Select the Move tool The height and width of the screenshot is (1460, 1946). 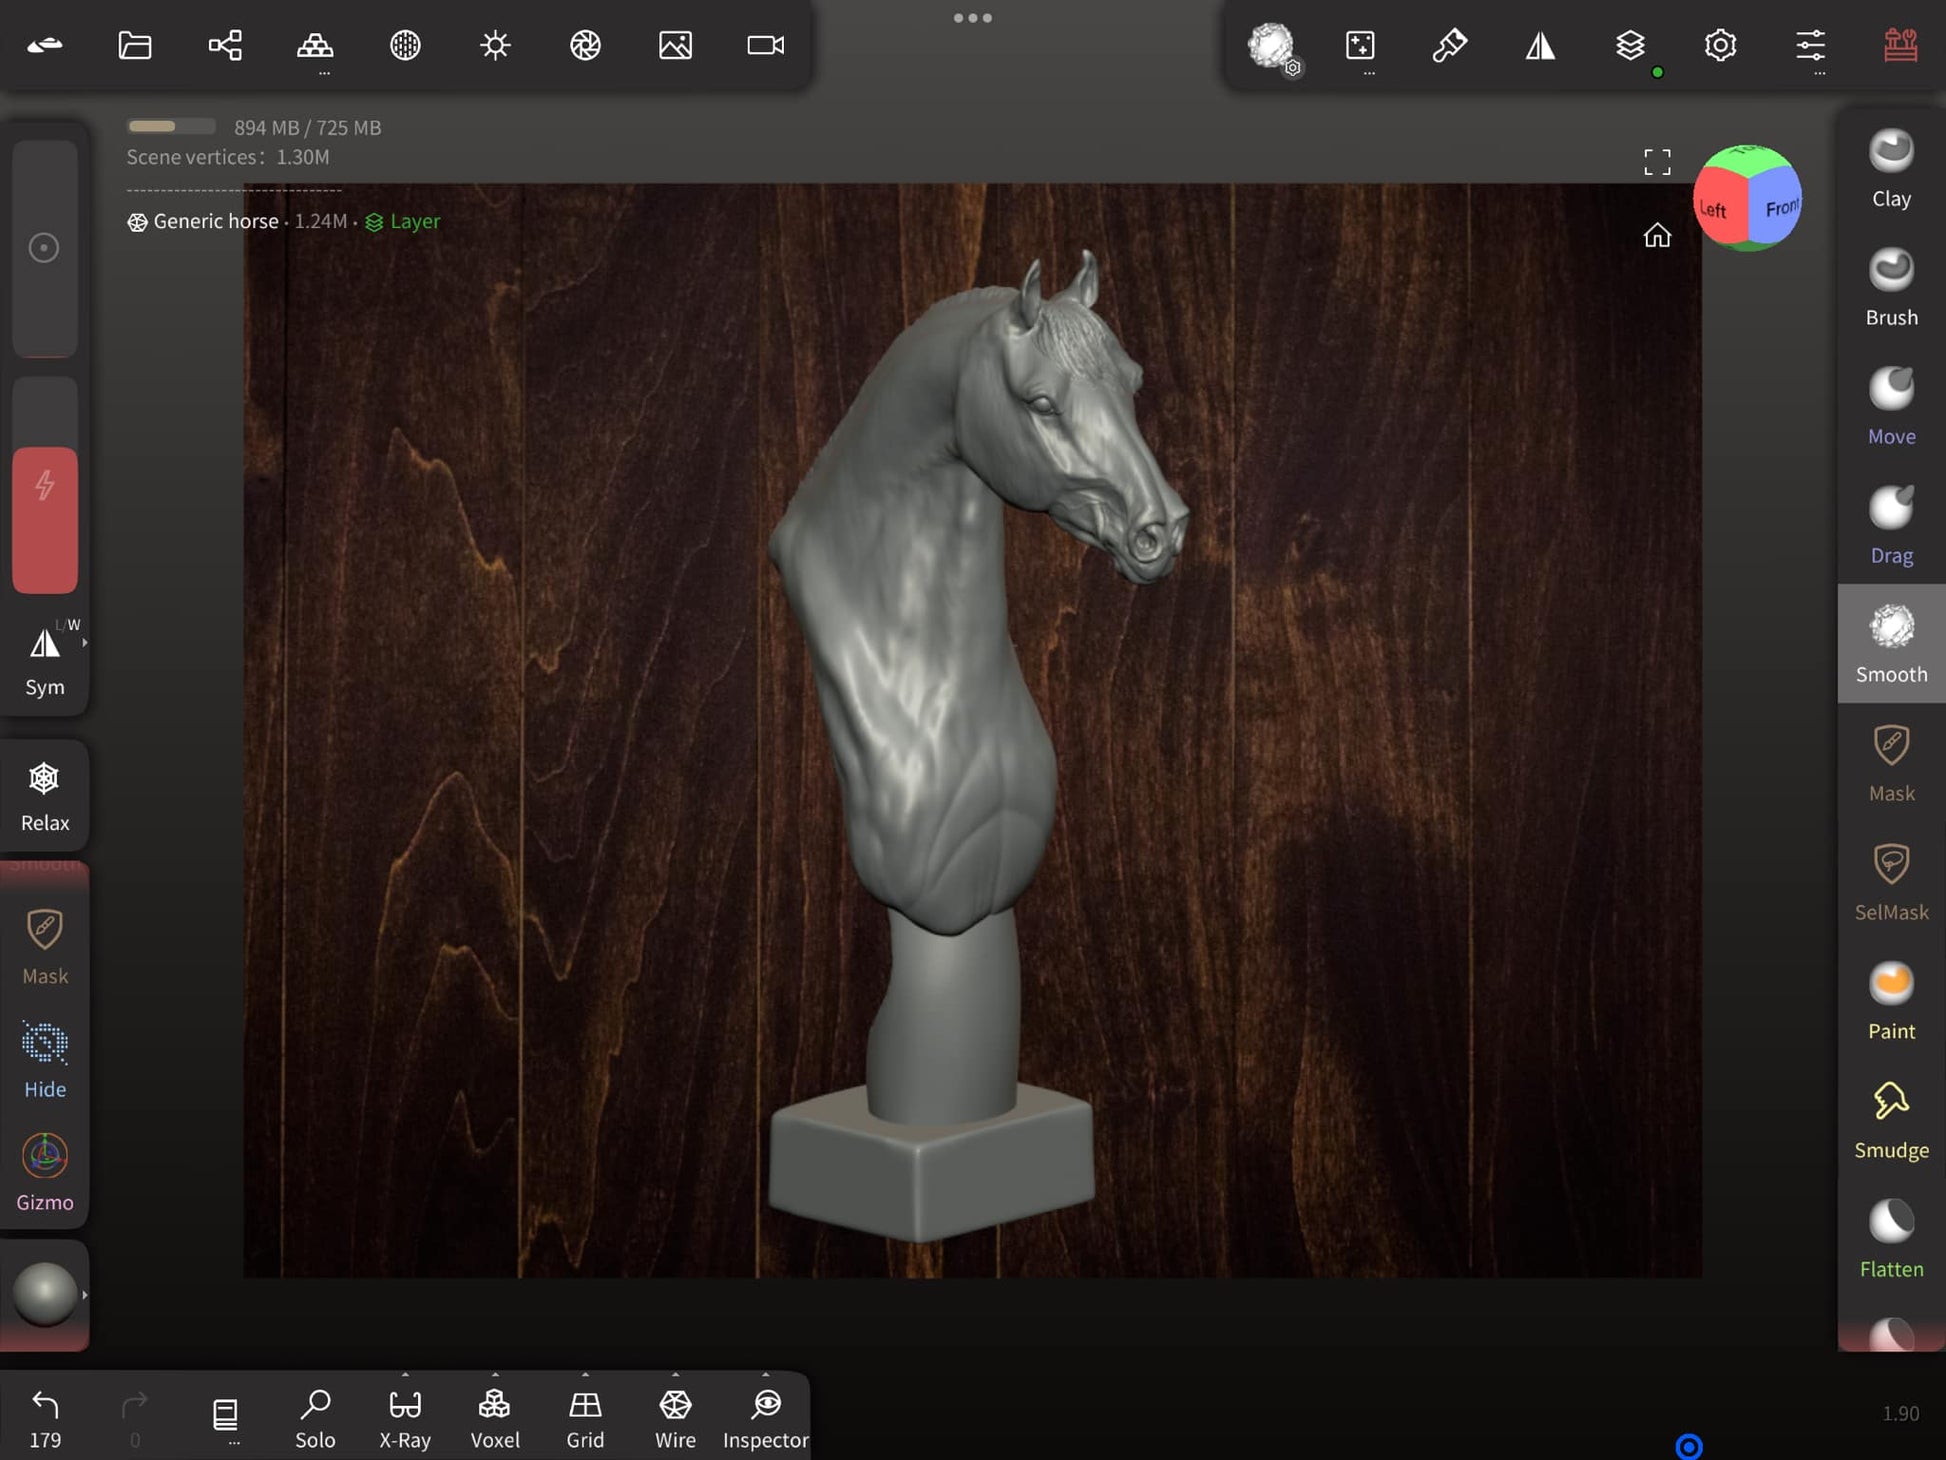coord(1890,406)
